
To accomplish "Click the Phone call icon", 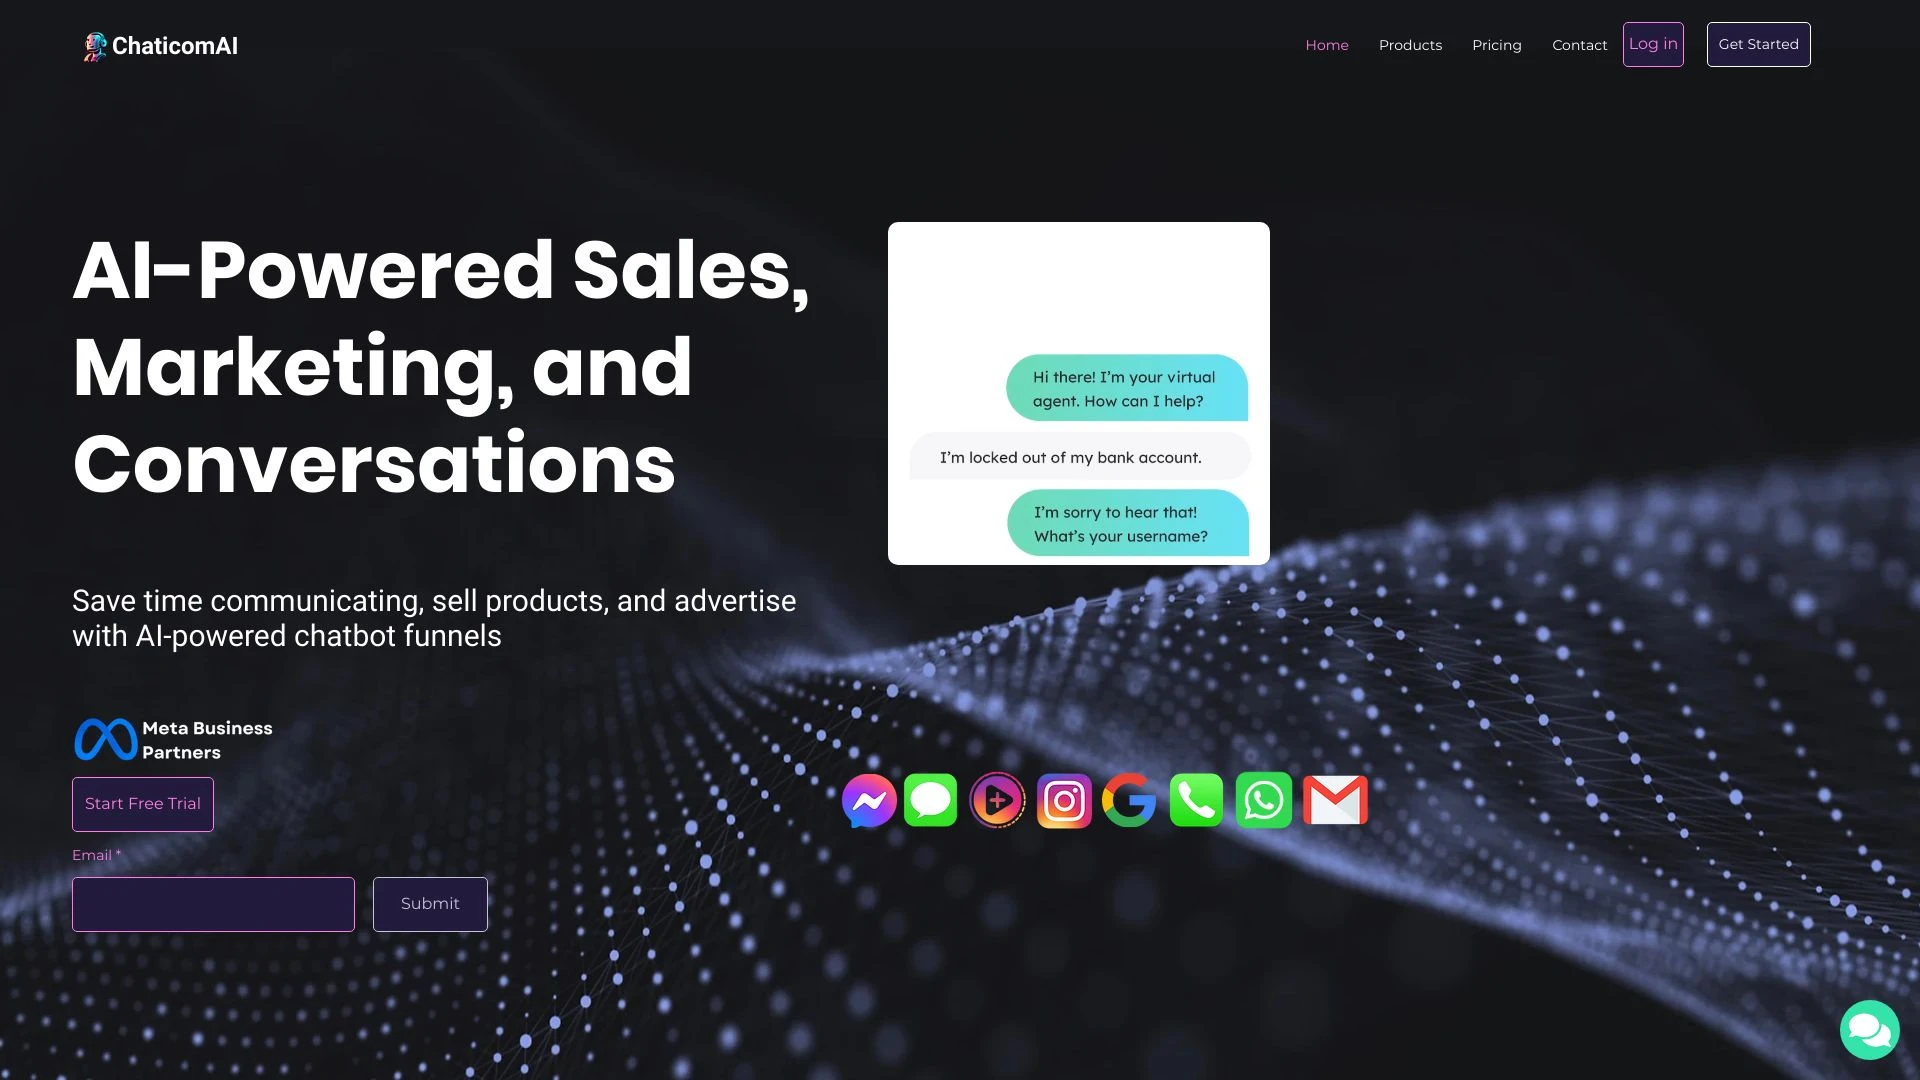I will (1196, 800).
